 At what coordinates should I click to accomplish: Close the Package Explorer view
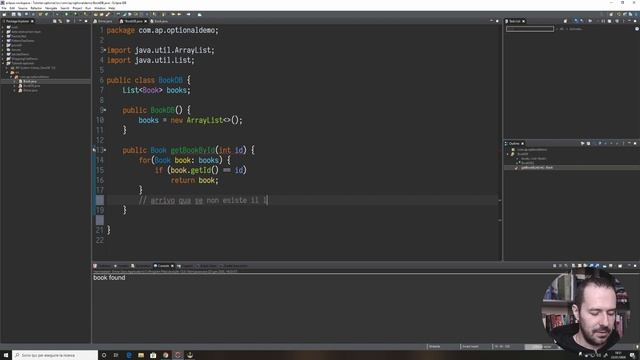click(32, 21)
